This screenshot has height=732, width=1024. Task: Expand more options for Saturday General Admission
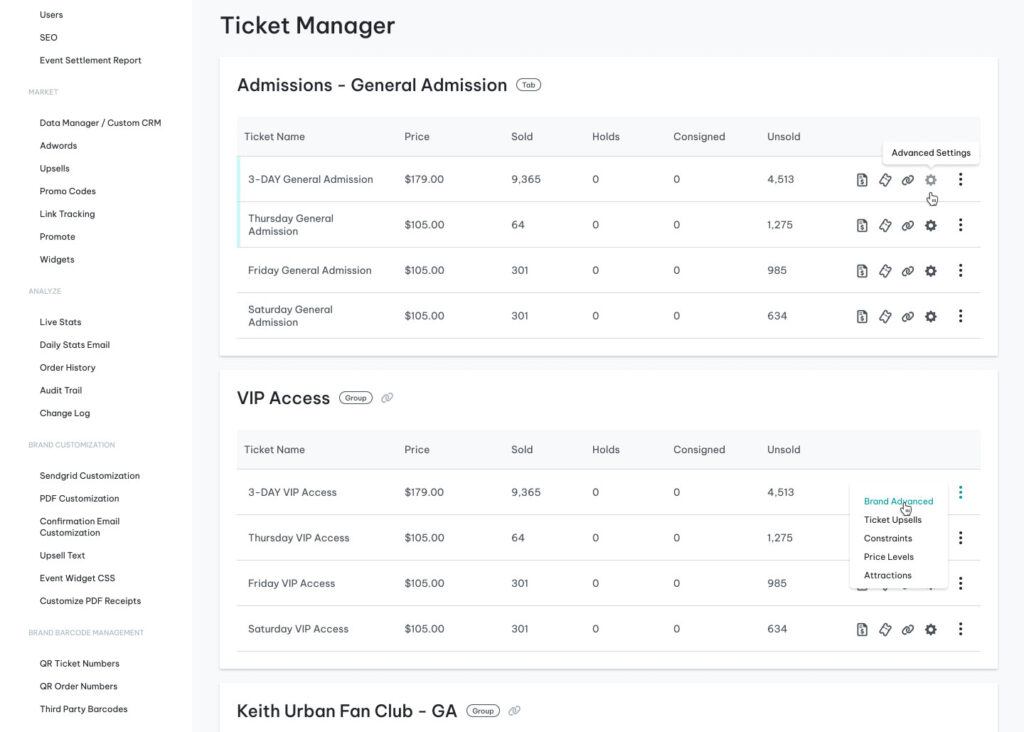pyautogui.click(x=960, y=317)
